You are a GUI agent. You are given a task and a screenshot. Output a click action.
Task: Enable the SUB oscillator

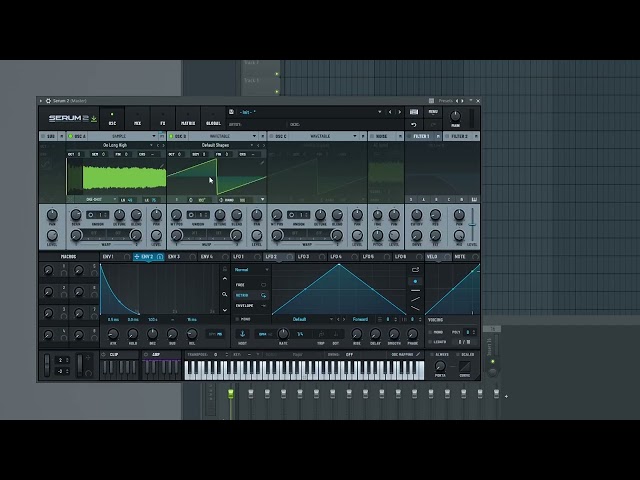pos(42,136)
